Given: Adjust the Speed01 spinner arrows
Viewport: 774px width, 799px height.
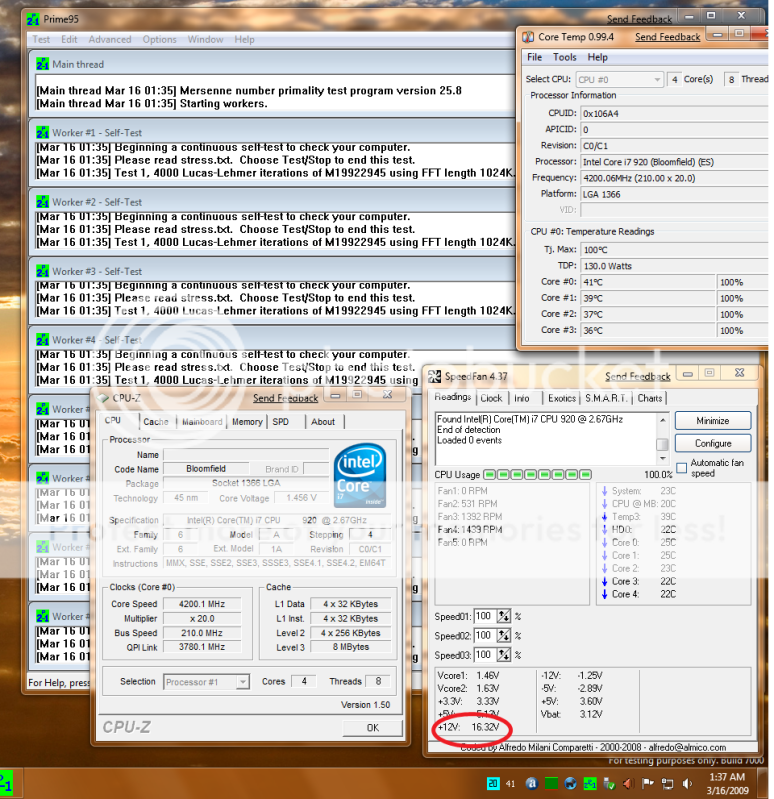Looking at the screenshot, I should pos(504,616).
